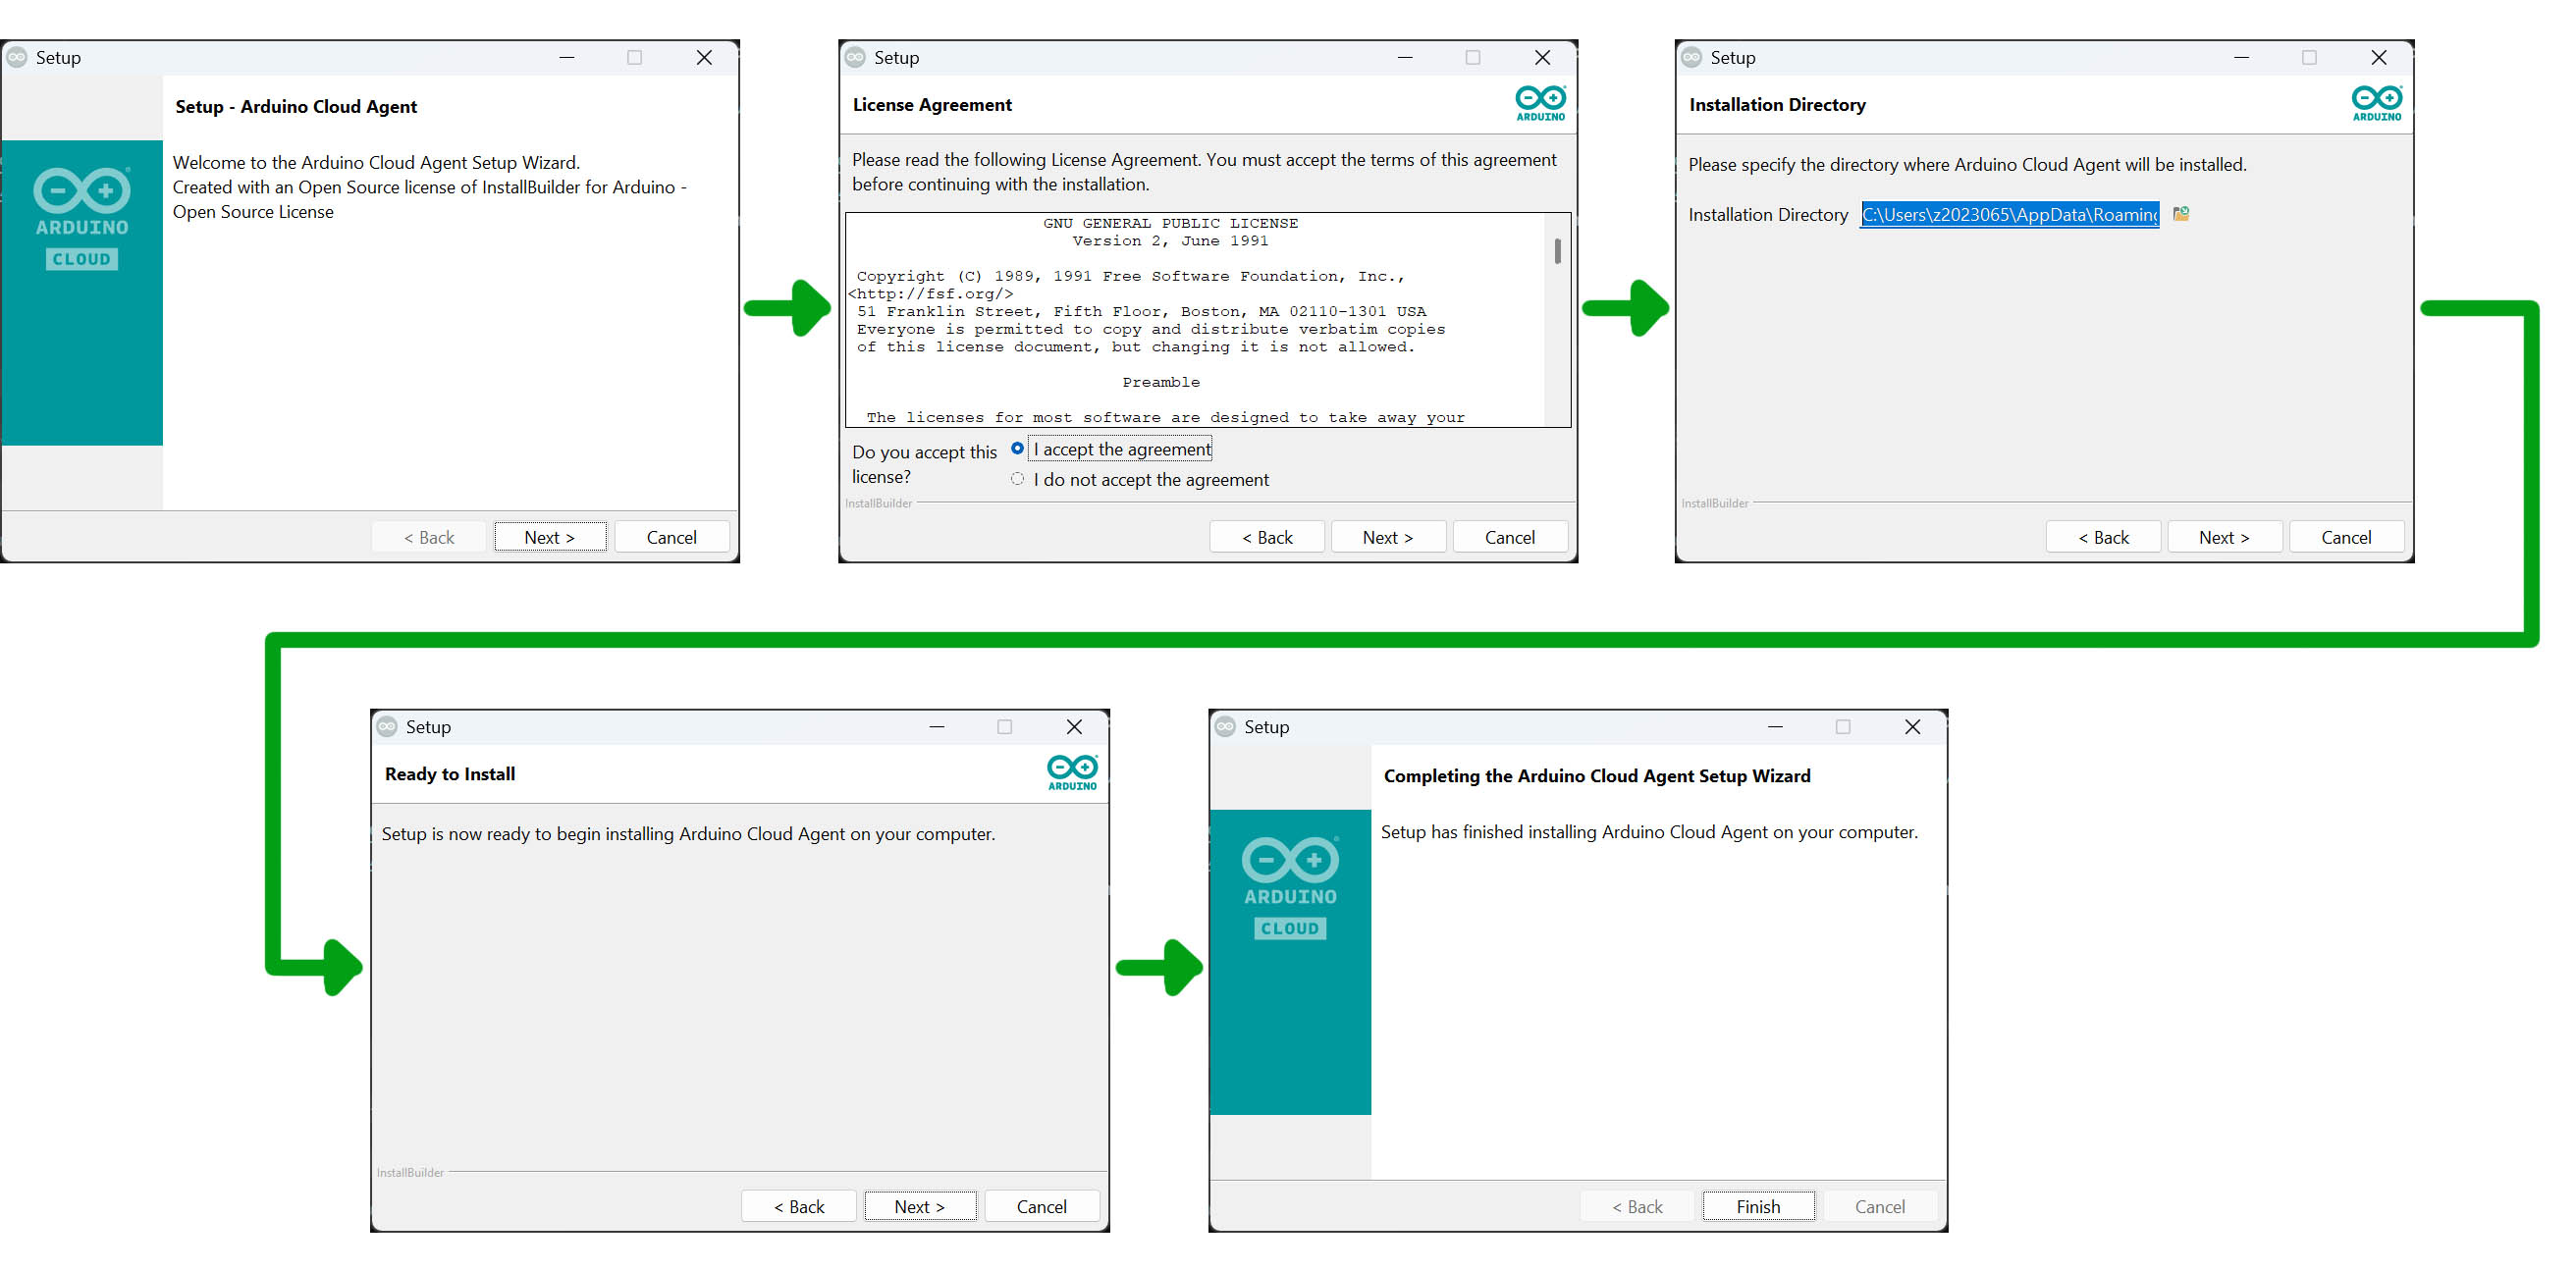Click title bar icon of License Agreement window
2576x1272 pixels.
[855, 57]
